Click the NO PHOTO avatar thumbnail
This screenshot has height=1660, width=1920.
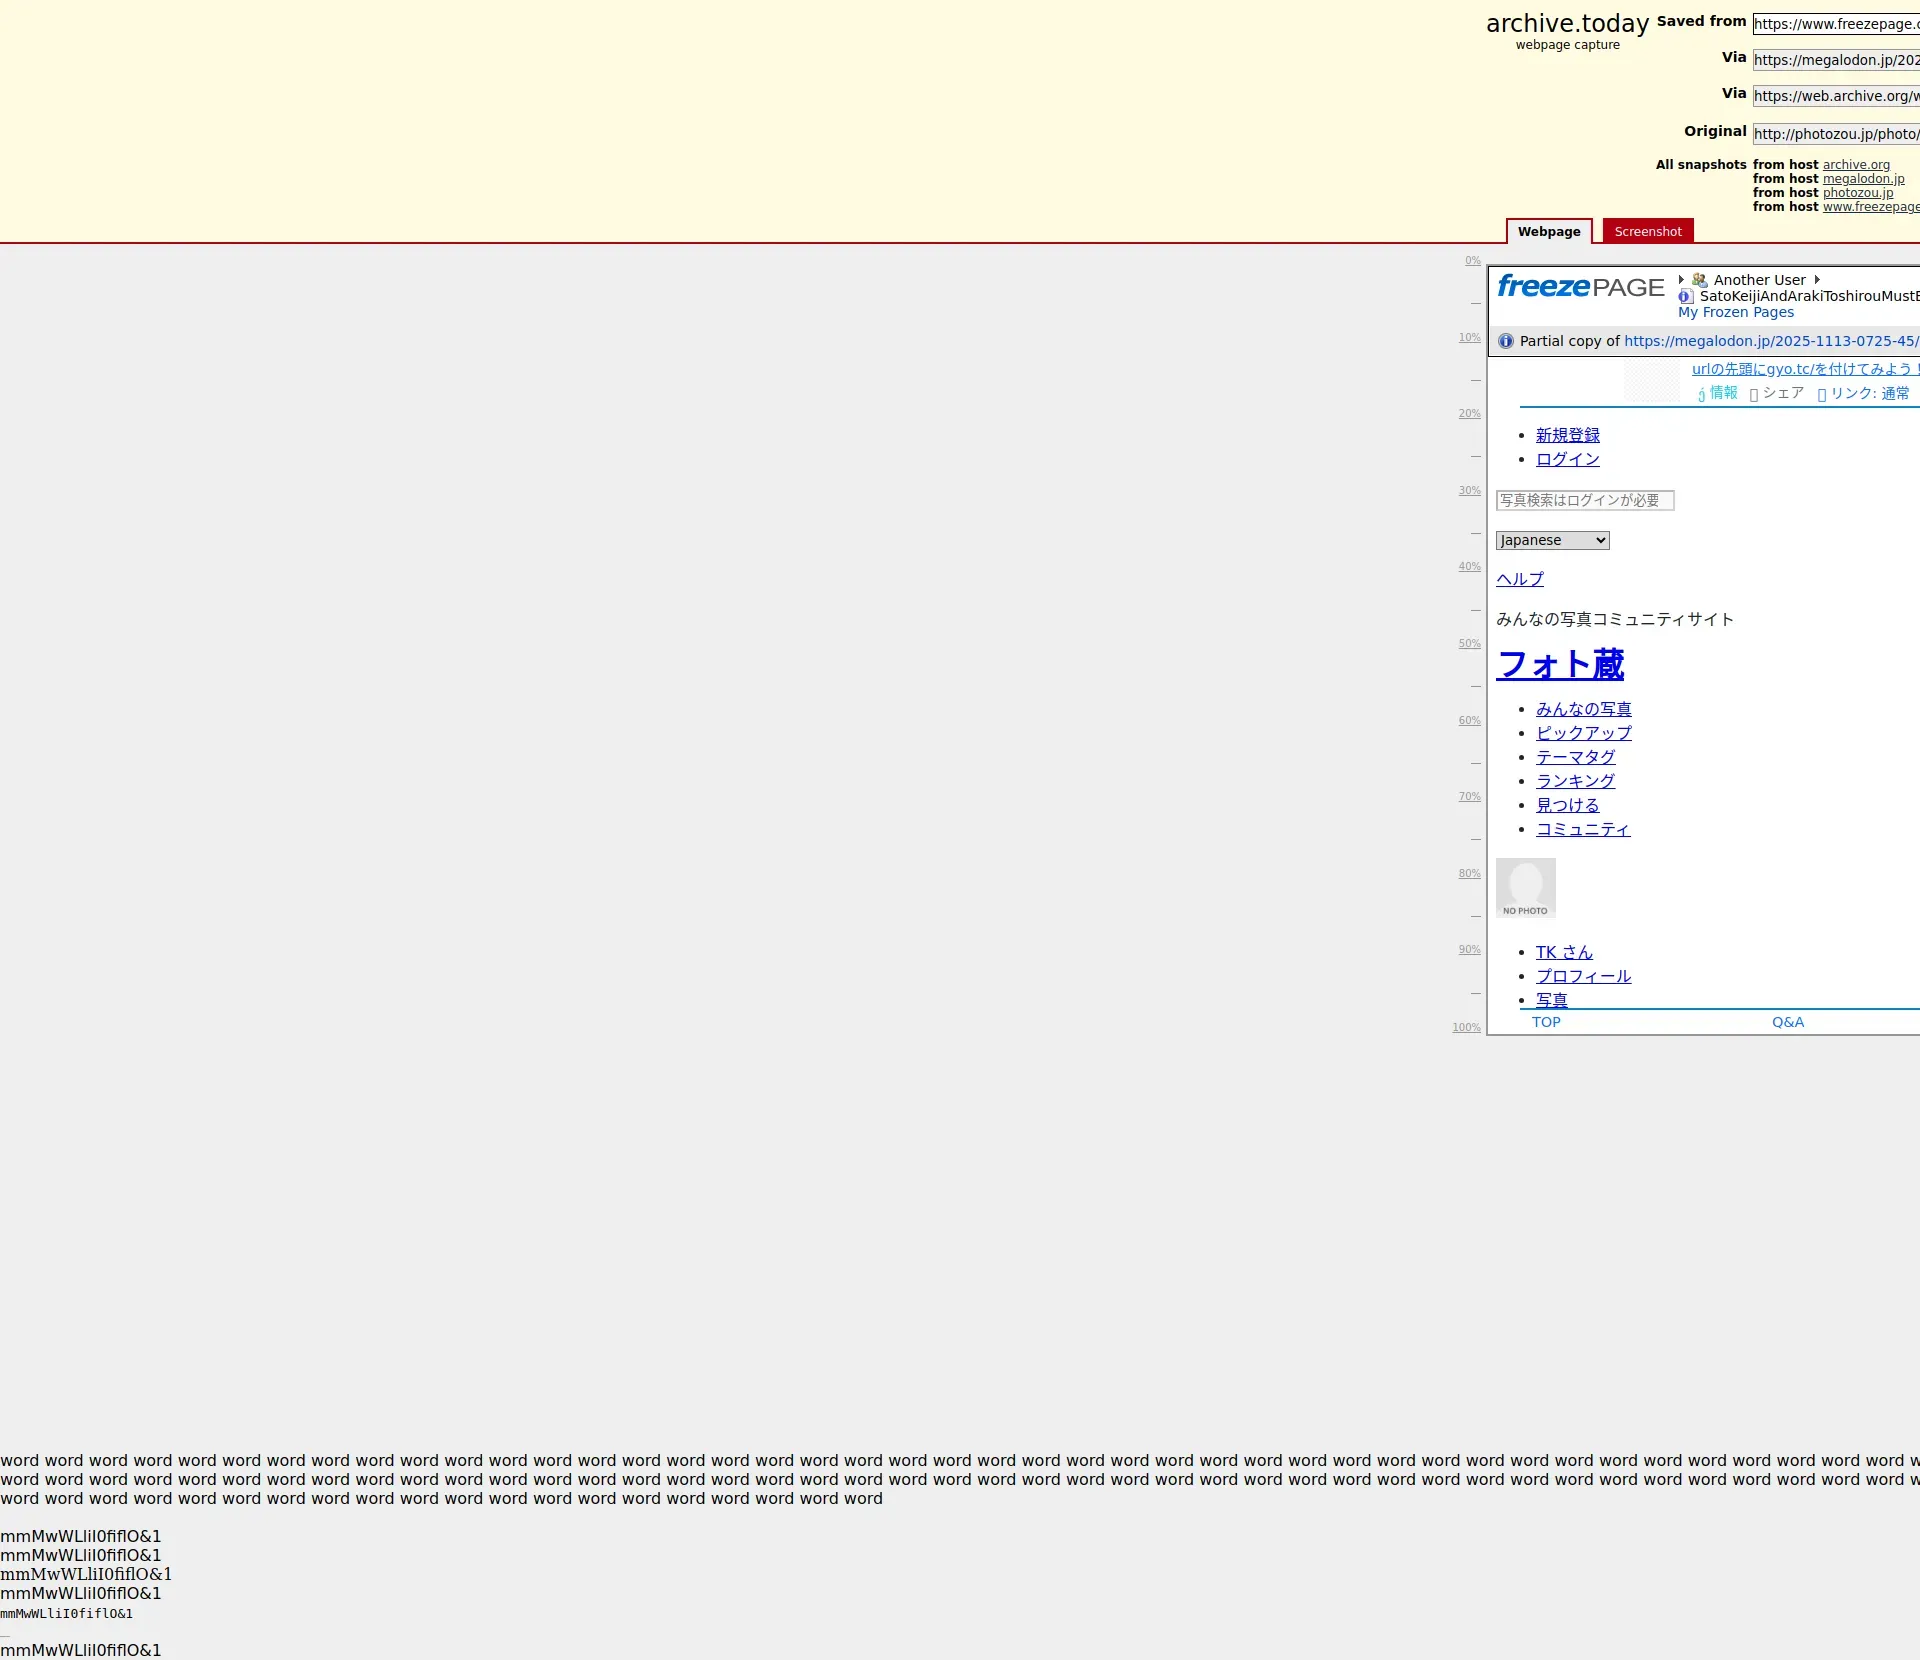point(1525,888)
